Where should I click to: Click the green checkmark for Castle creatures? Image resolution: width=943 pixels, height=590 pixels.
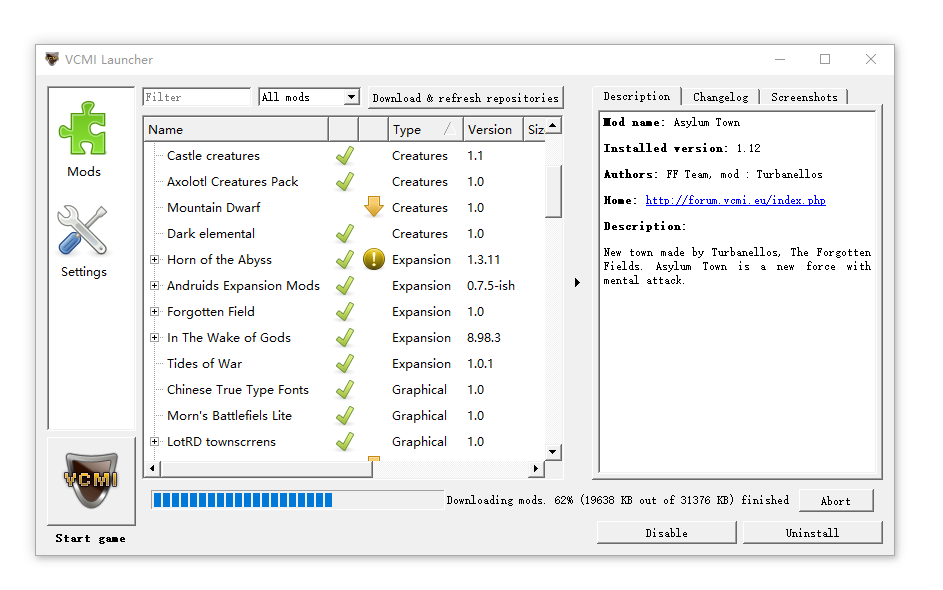point(344,156)
